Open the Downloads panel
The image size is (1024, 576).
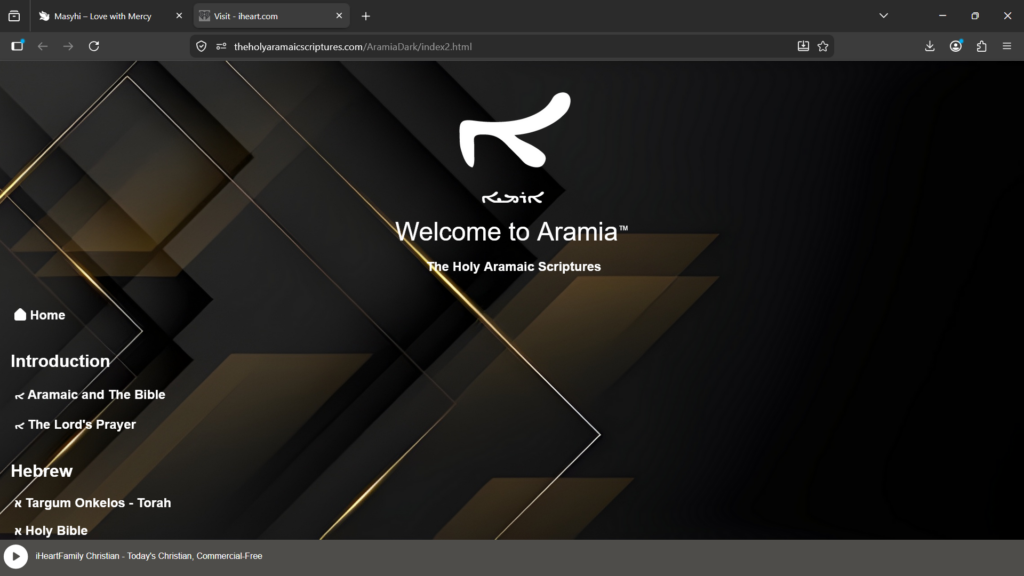(929, 46)
